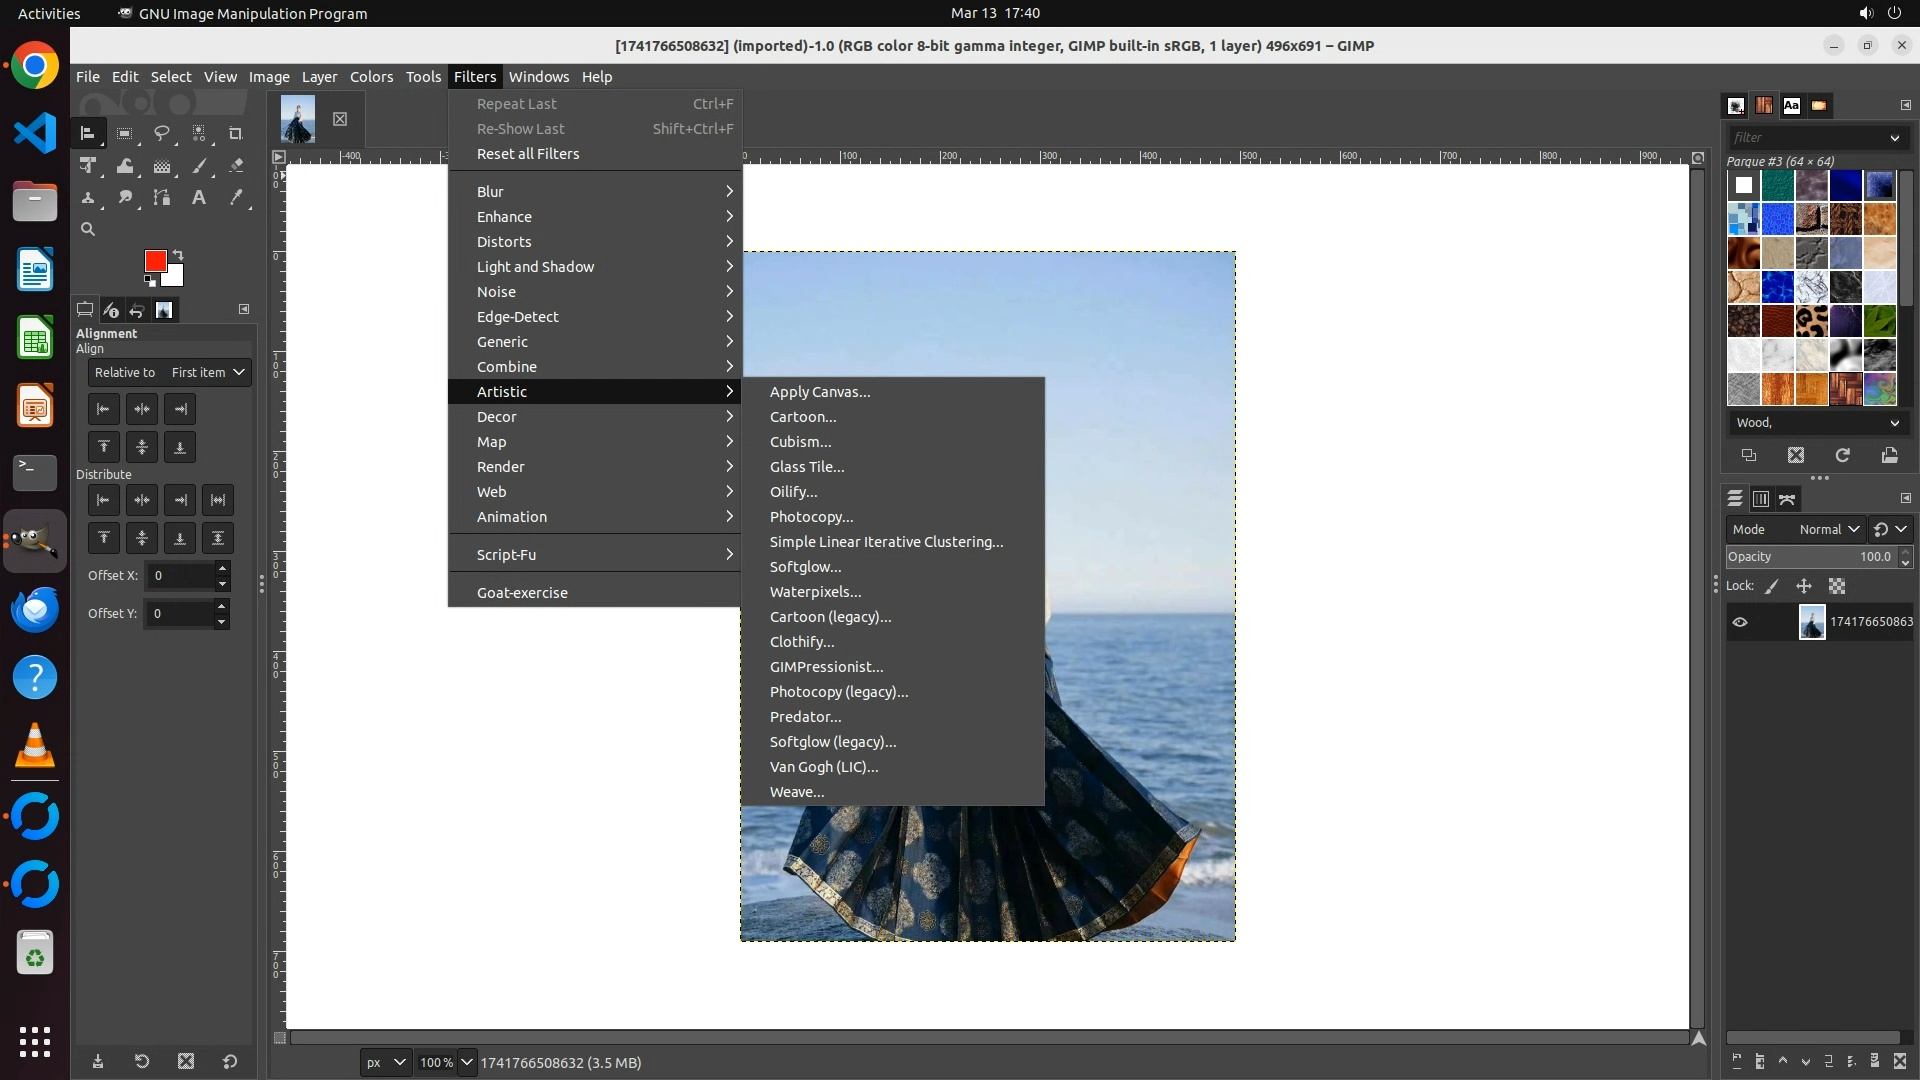
Task: Select the Eraser tool
Action: pos(236,166)
